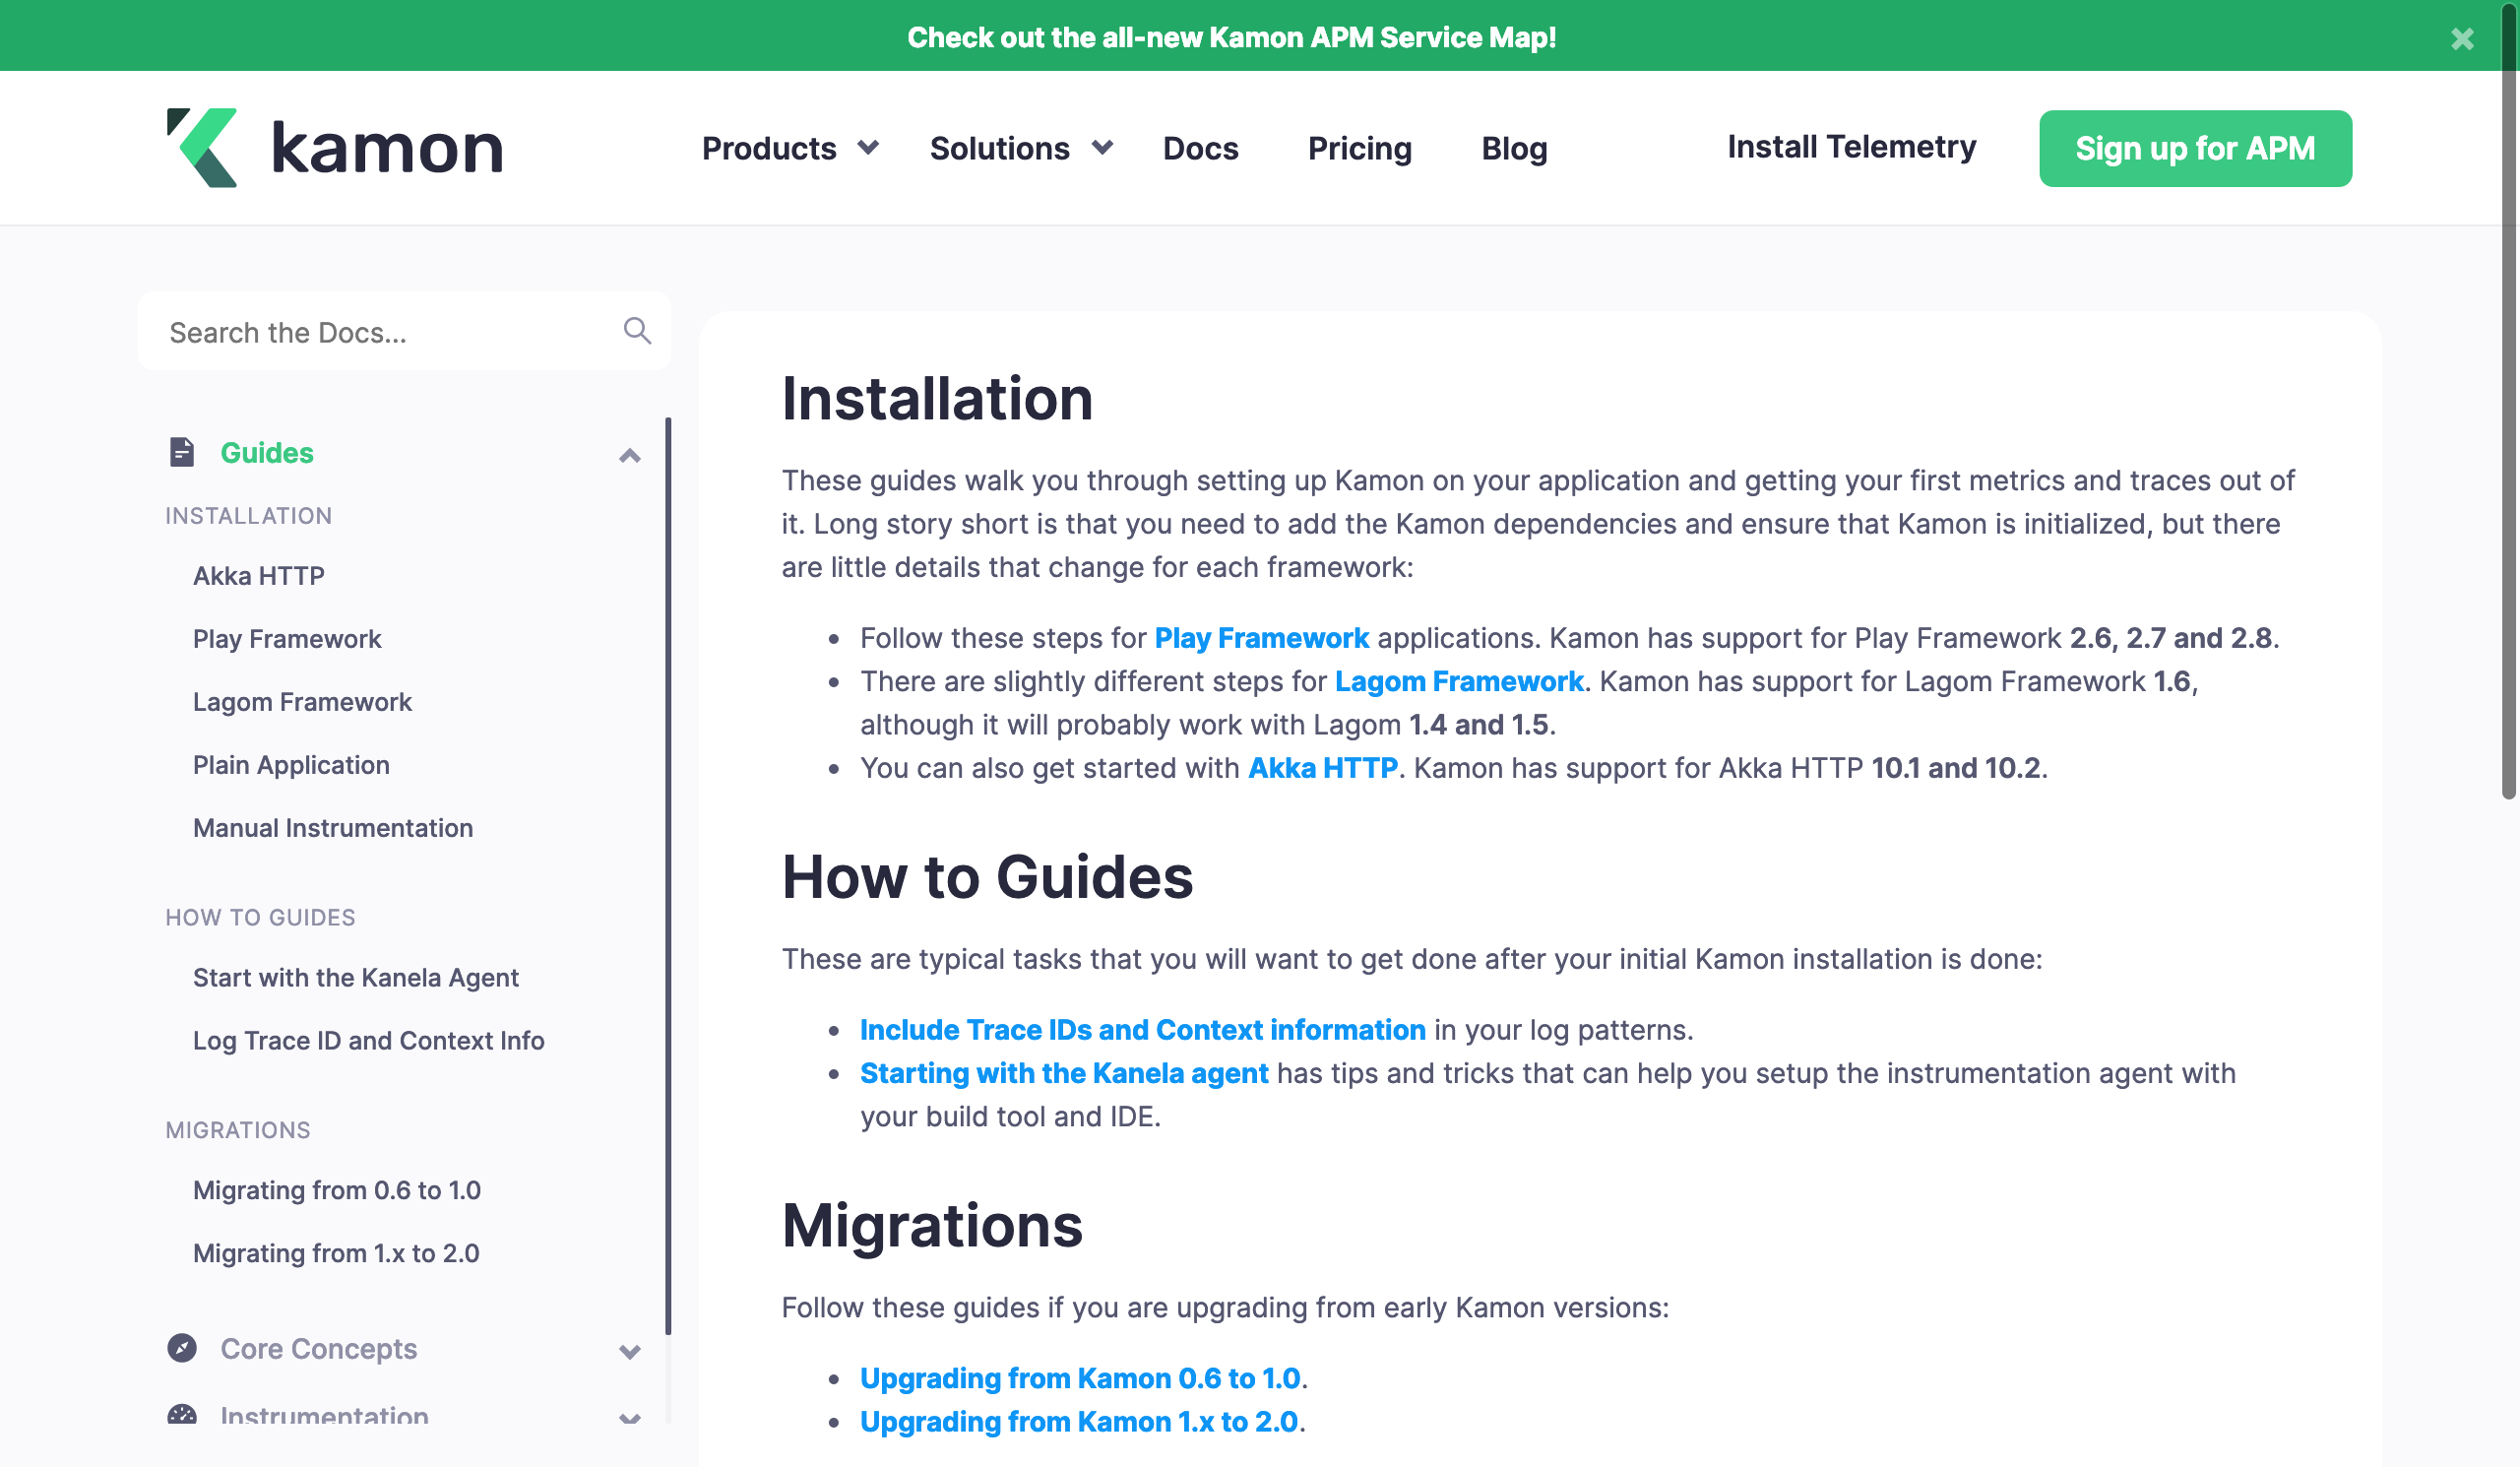
Task: Click Upgrading from Kamon 0.6 to 1.0 link
Action: click(1080, 1377)
